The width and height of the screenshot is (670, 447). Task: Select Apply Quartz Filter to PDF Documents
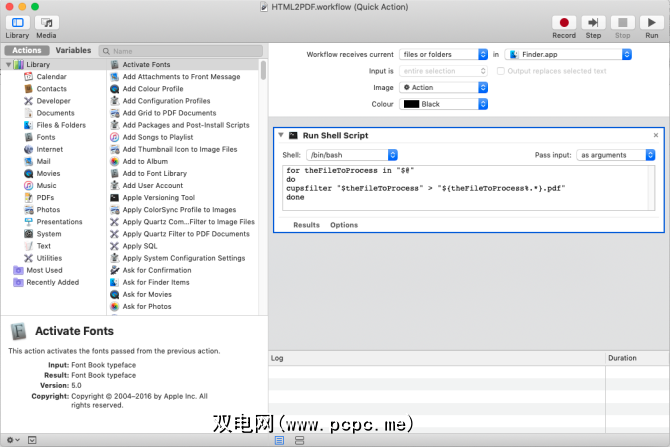click(x=186, y=234)
